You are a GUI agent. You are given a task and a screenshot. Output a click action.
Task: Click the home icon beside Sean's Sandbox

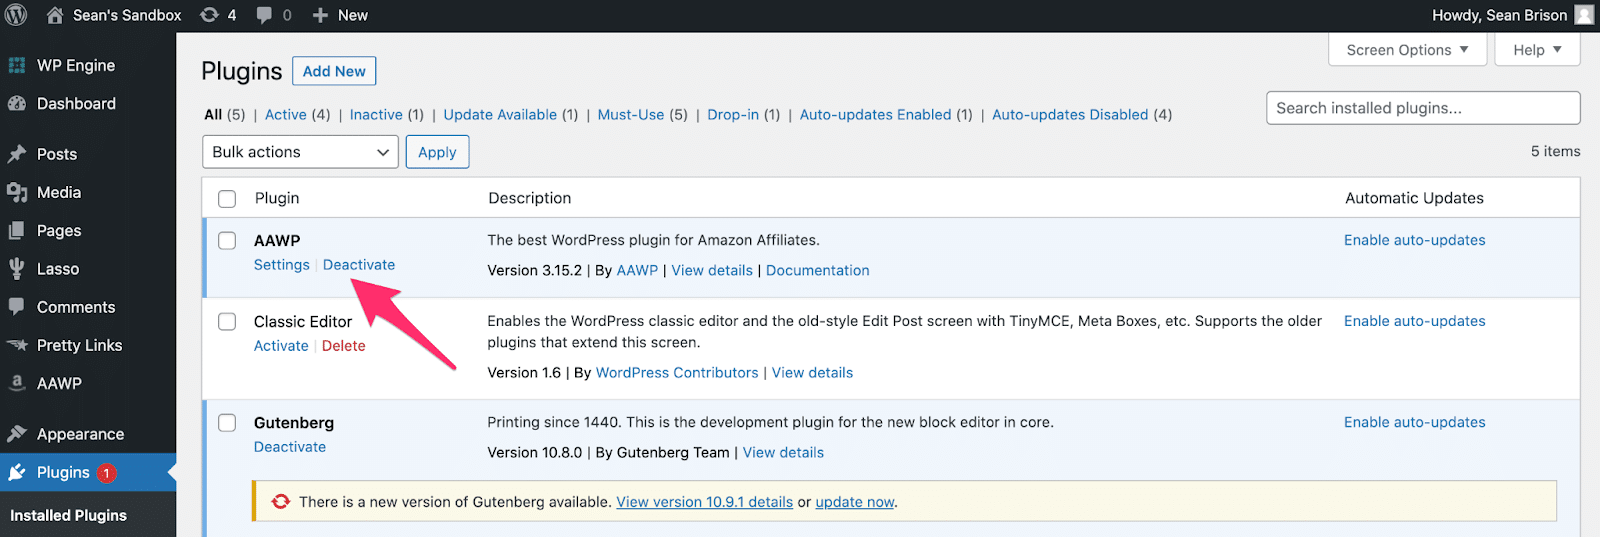[x=55, y=15]
